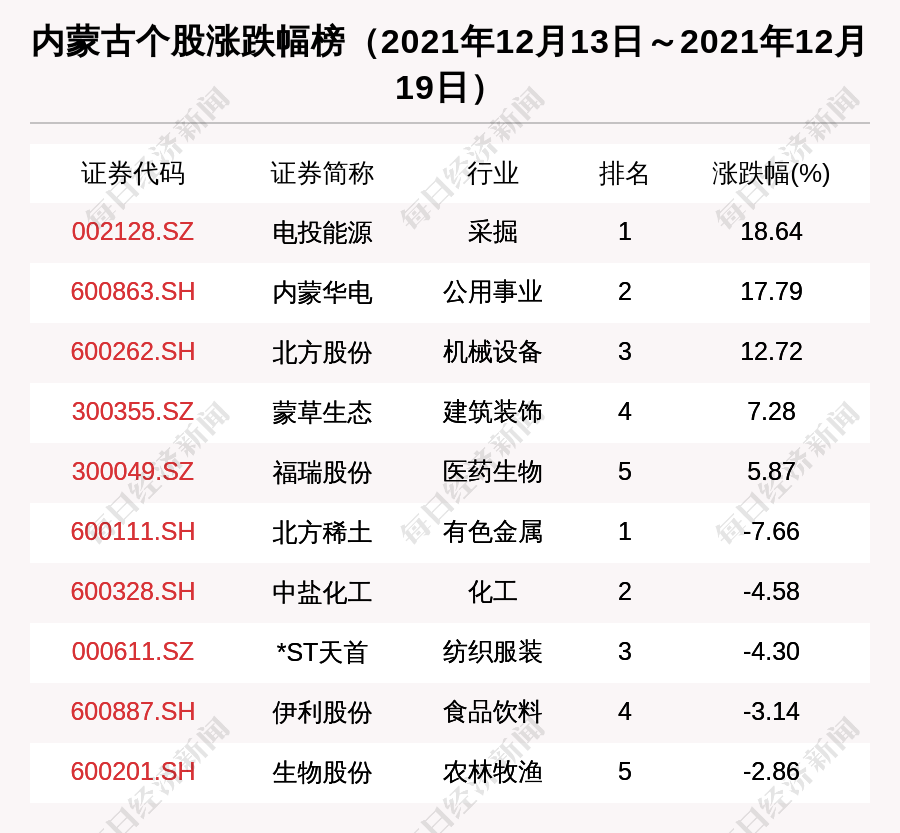Click the change value 5.87
Image resolution: width=900 pixels, height=833 pixels.
pyautogui.click(x=771, y=472)
